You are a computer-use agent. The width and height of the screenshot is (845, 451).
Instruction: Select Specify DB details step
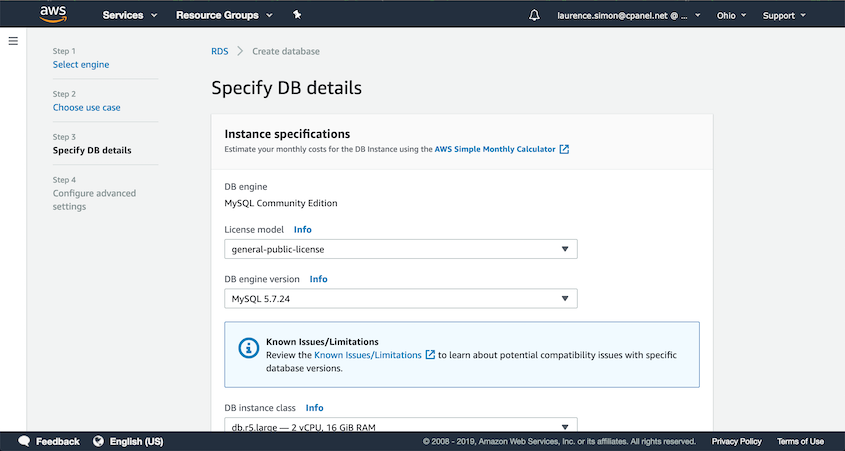[92, 150]
